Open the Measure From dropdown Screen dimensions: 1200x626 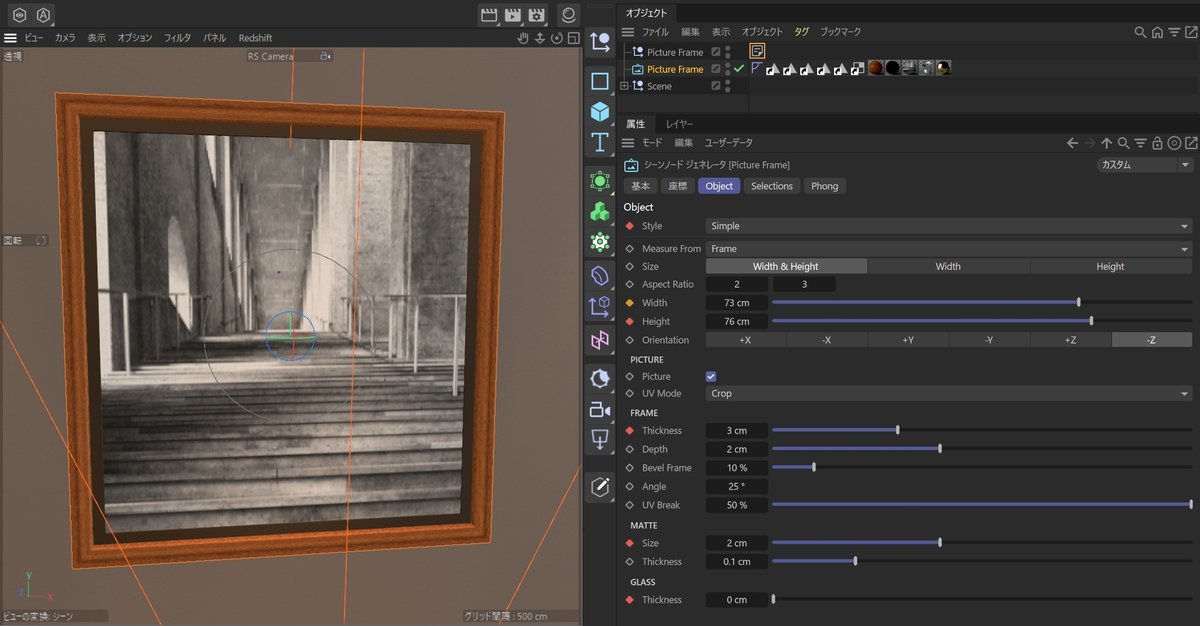coord(949,249)
